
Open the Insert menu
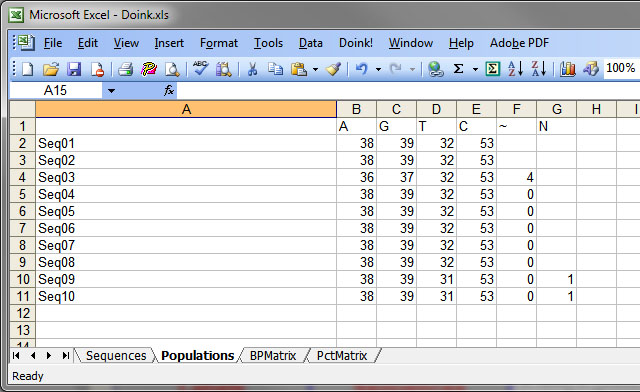[x=169, y=43]
